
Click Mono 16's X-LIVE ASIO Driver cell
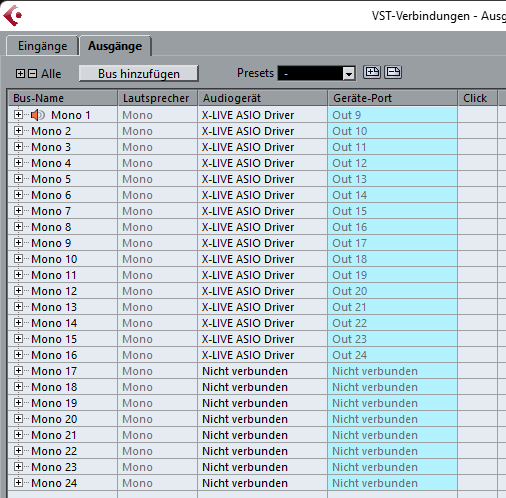pos(263,355)
